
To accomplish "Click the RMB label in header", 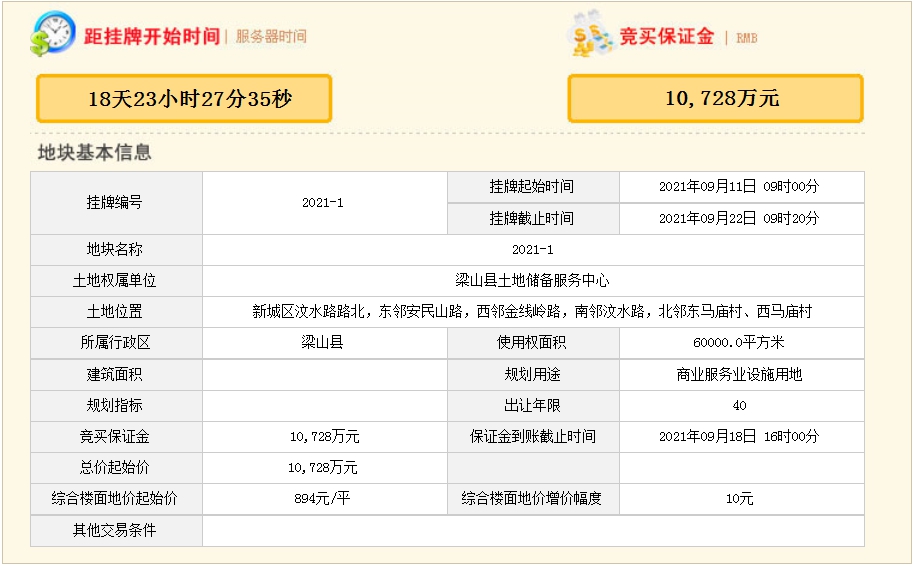I will (746, 38).
